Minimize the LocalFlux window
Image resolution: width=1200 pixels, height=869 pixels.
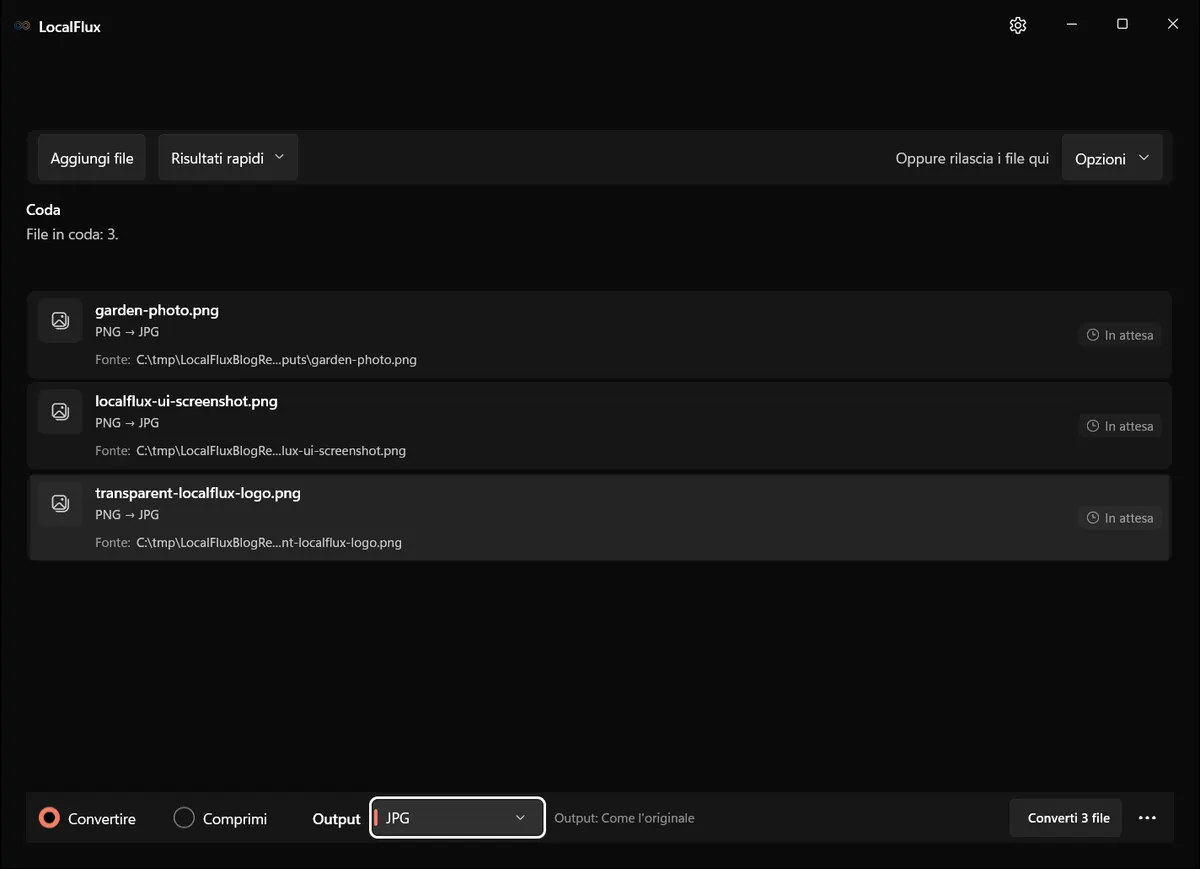pos(1071,24)
